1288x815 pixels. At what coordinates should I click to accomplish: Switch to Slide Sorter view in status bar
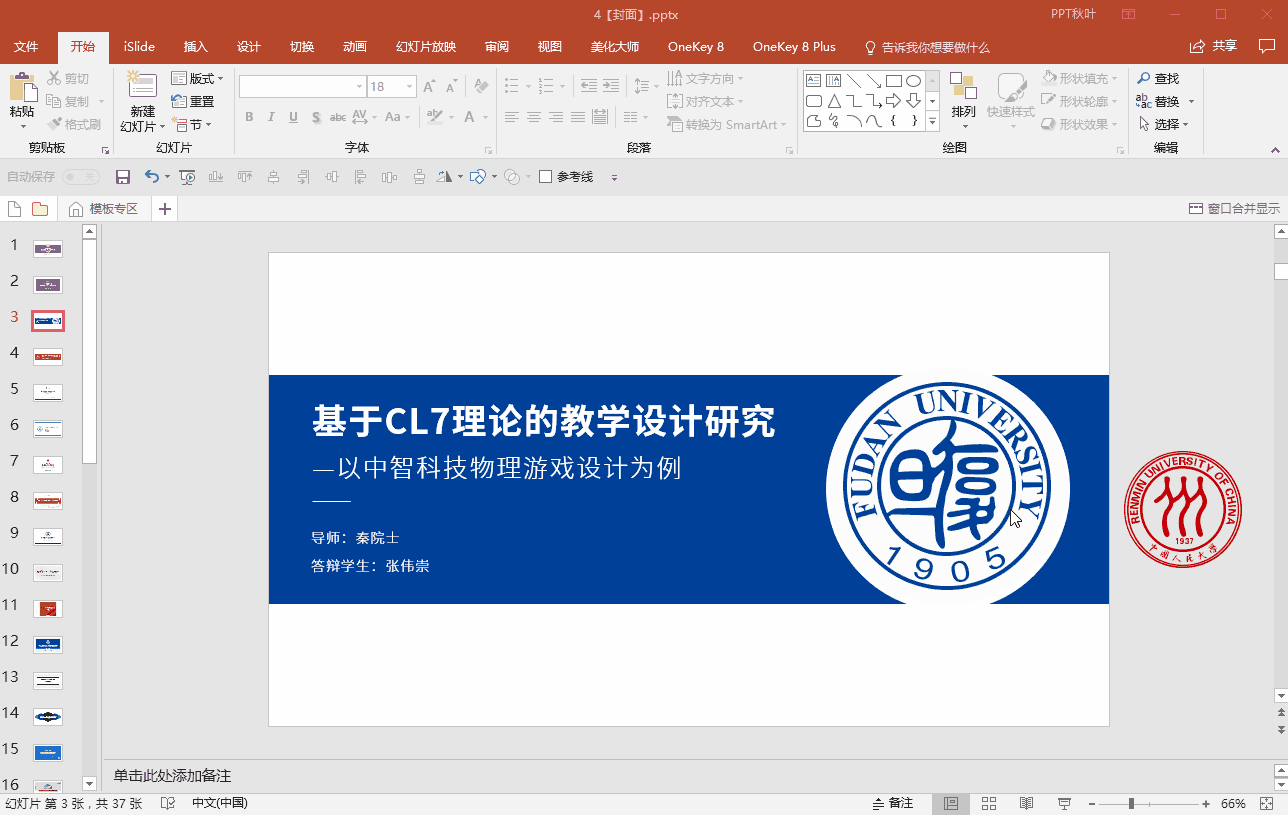[x=989, y=804]
